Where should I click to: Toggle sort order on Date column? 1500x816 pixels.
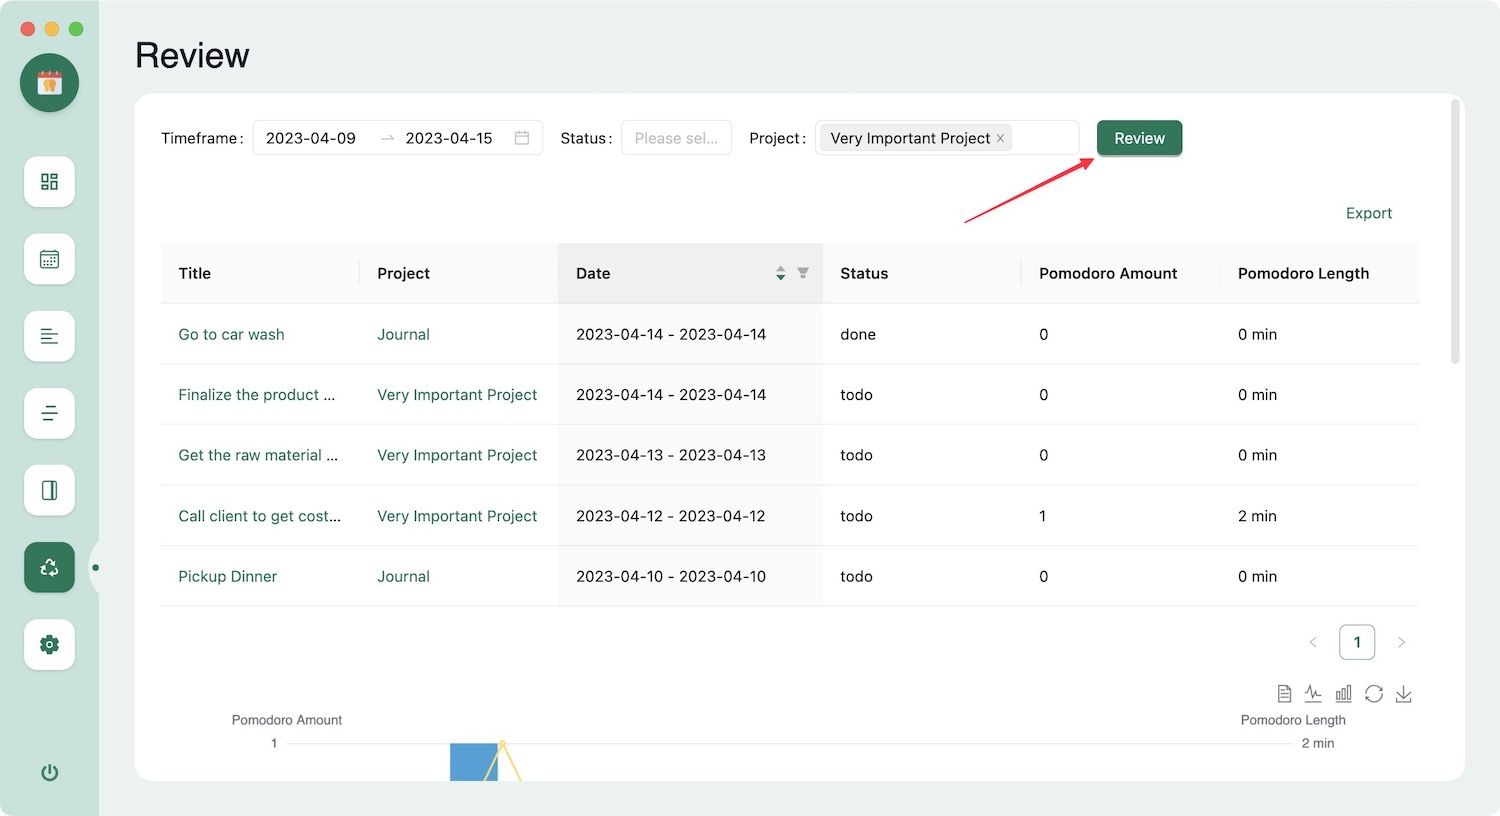tap(780, 273)
